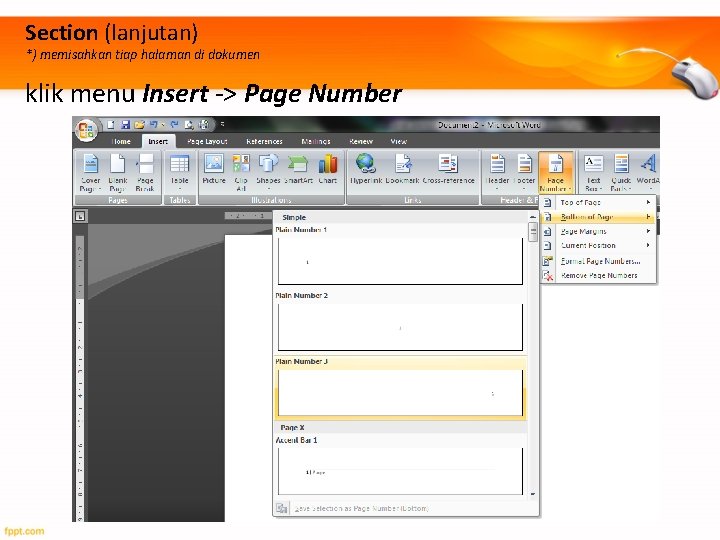Switch to the Home tab
Screen dimensions: 720x540
pos(121,141)
